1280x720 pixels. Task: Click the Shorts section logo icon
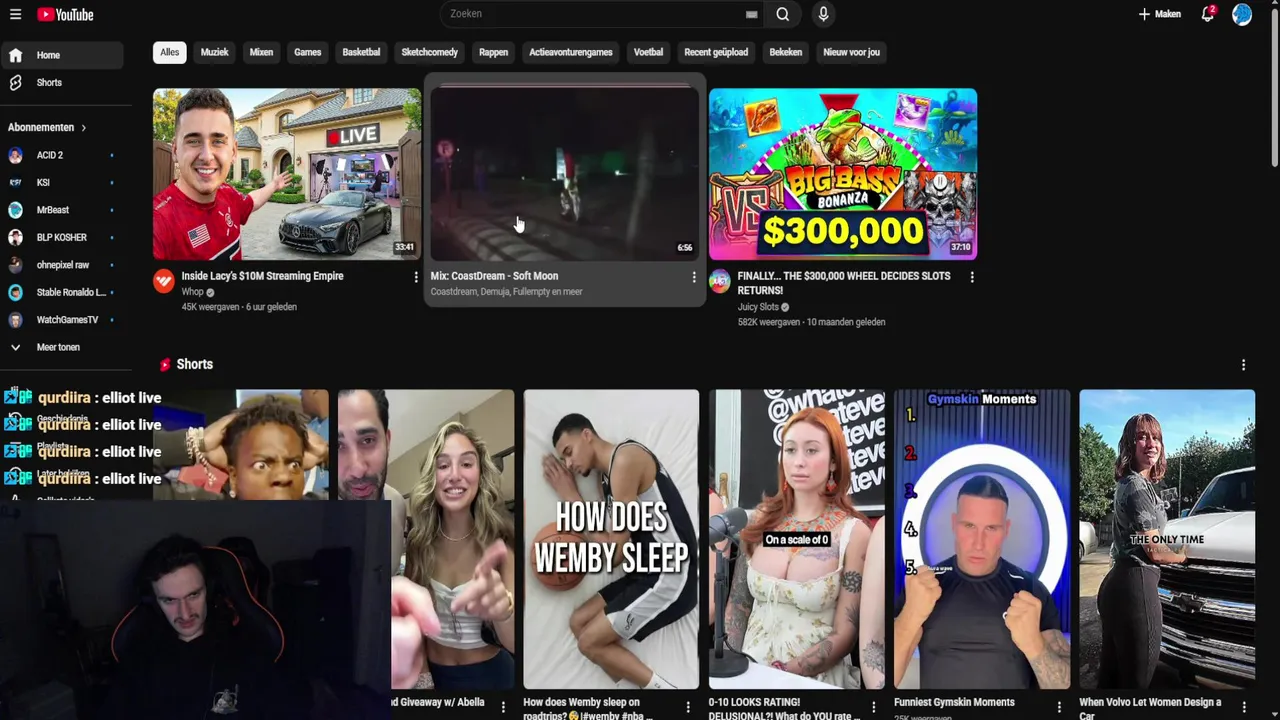point(165,365)
